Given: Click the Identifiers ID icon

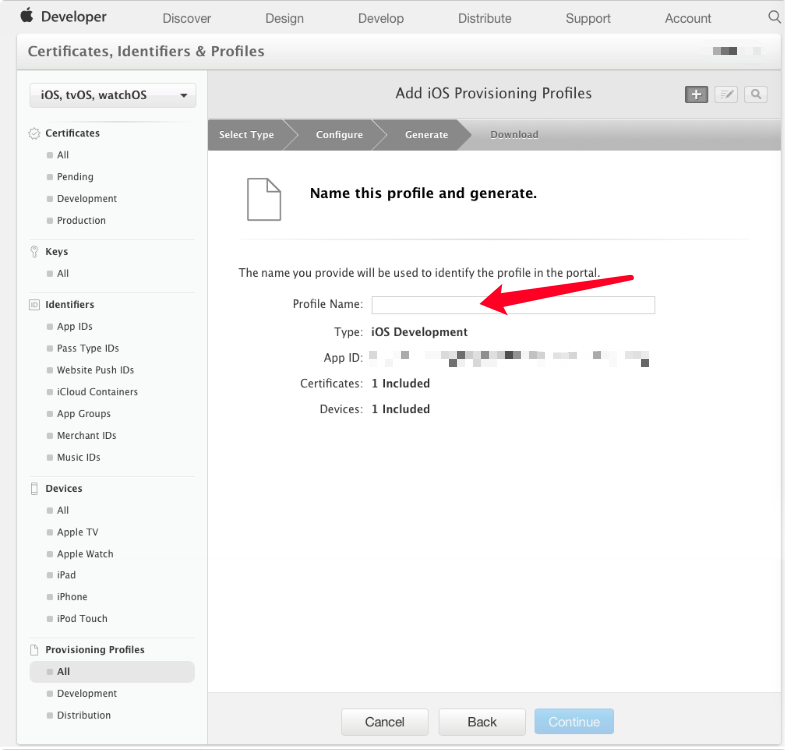Looking at the screenshot, I should [x=34, y=305].
